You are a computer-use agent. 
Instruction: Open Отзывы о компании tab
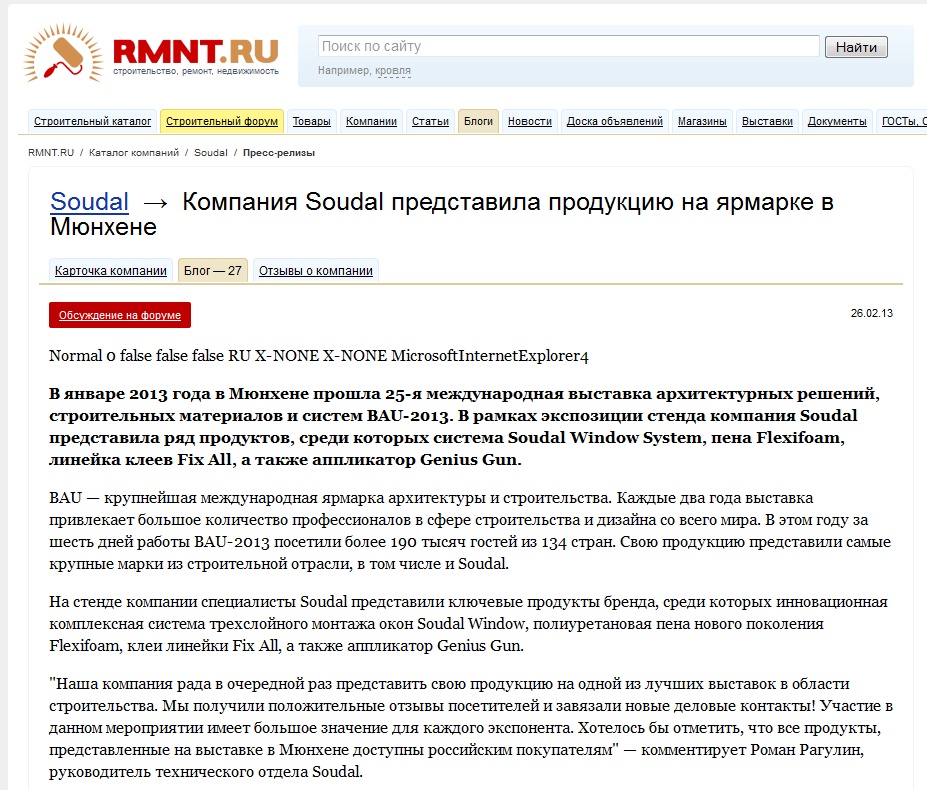click(x=316, y=270)
